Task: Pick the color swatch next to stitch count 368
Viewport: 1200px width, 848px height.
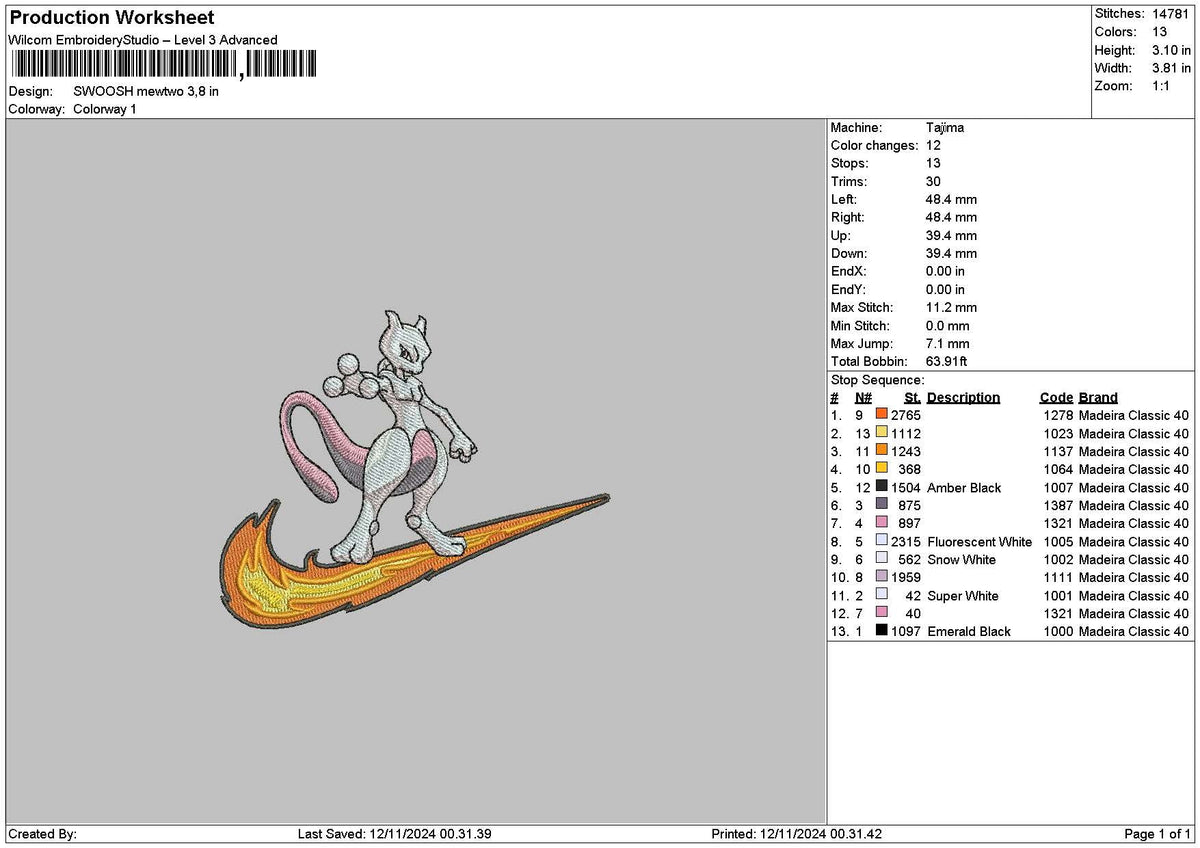Action: point(881,468)
